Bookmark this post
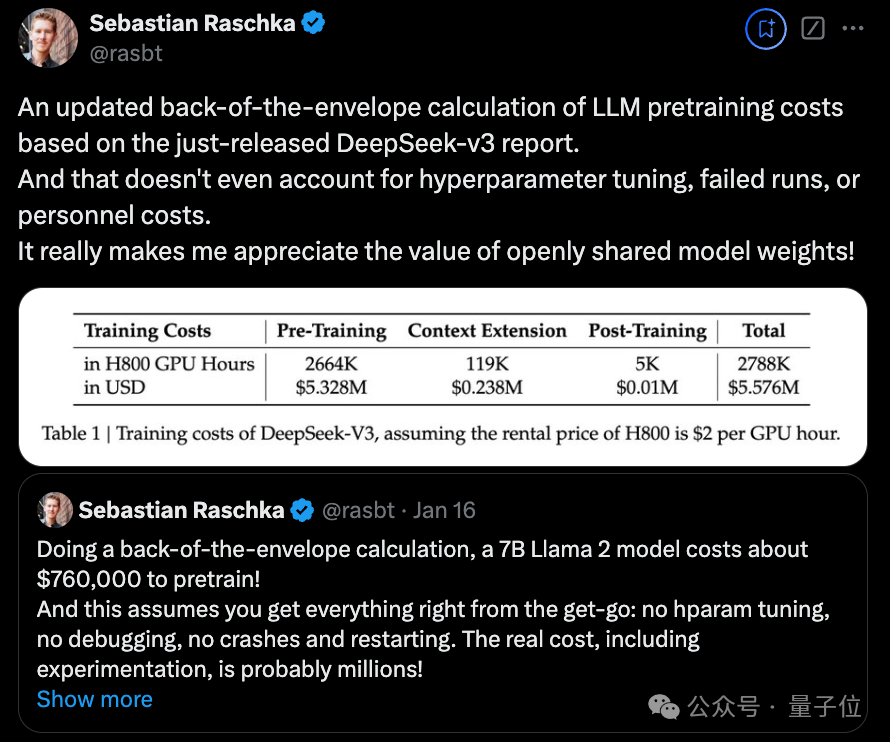Screen dimensions: 890x742 [x=765, y=29]
